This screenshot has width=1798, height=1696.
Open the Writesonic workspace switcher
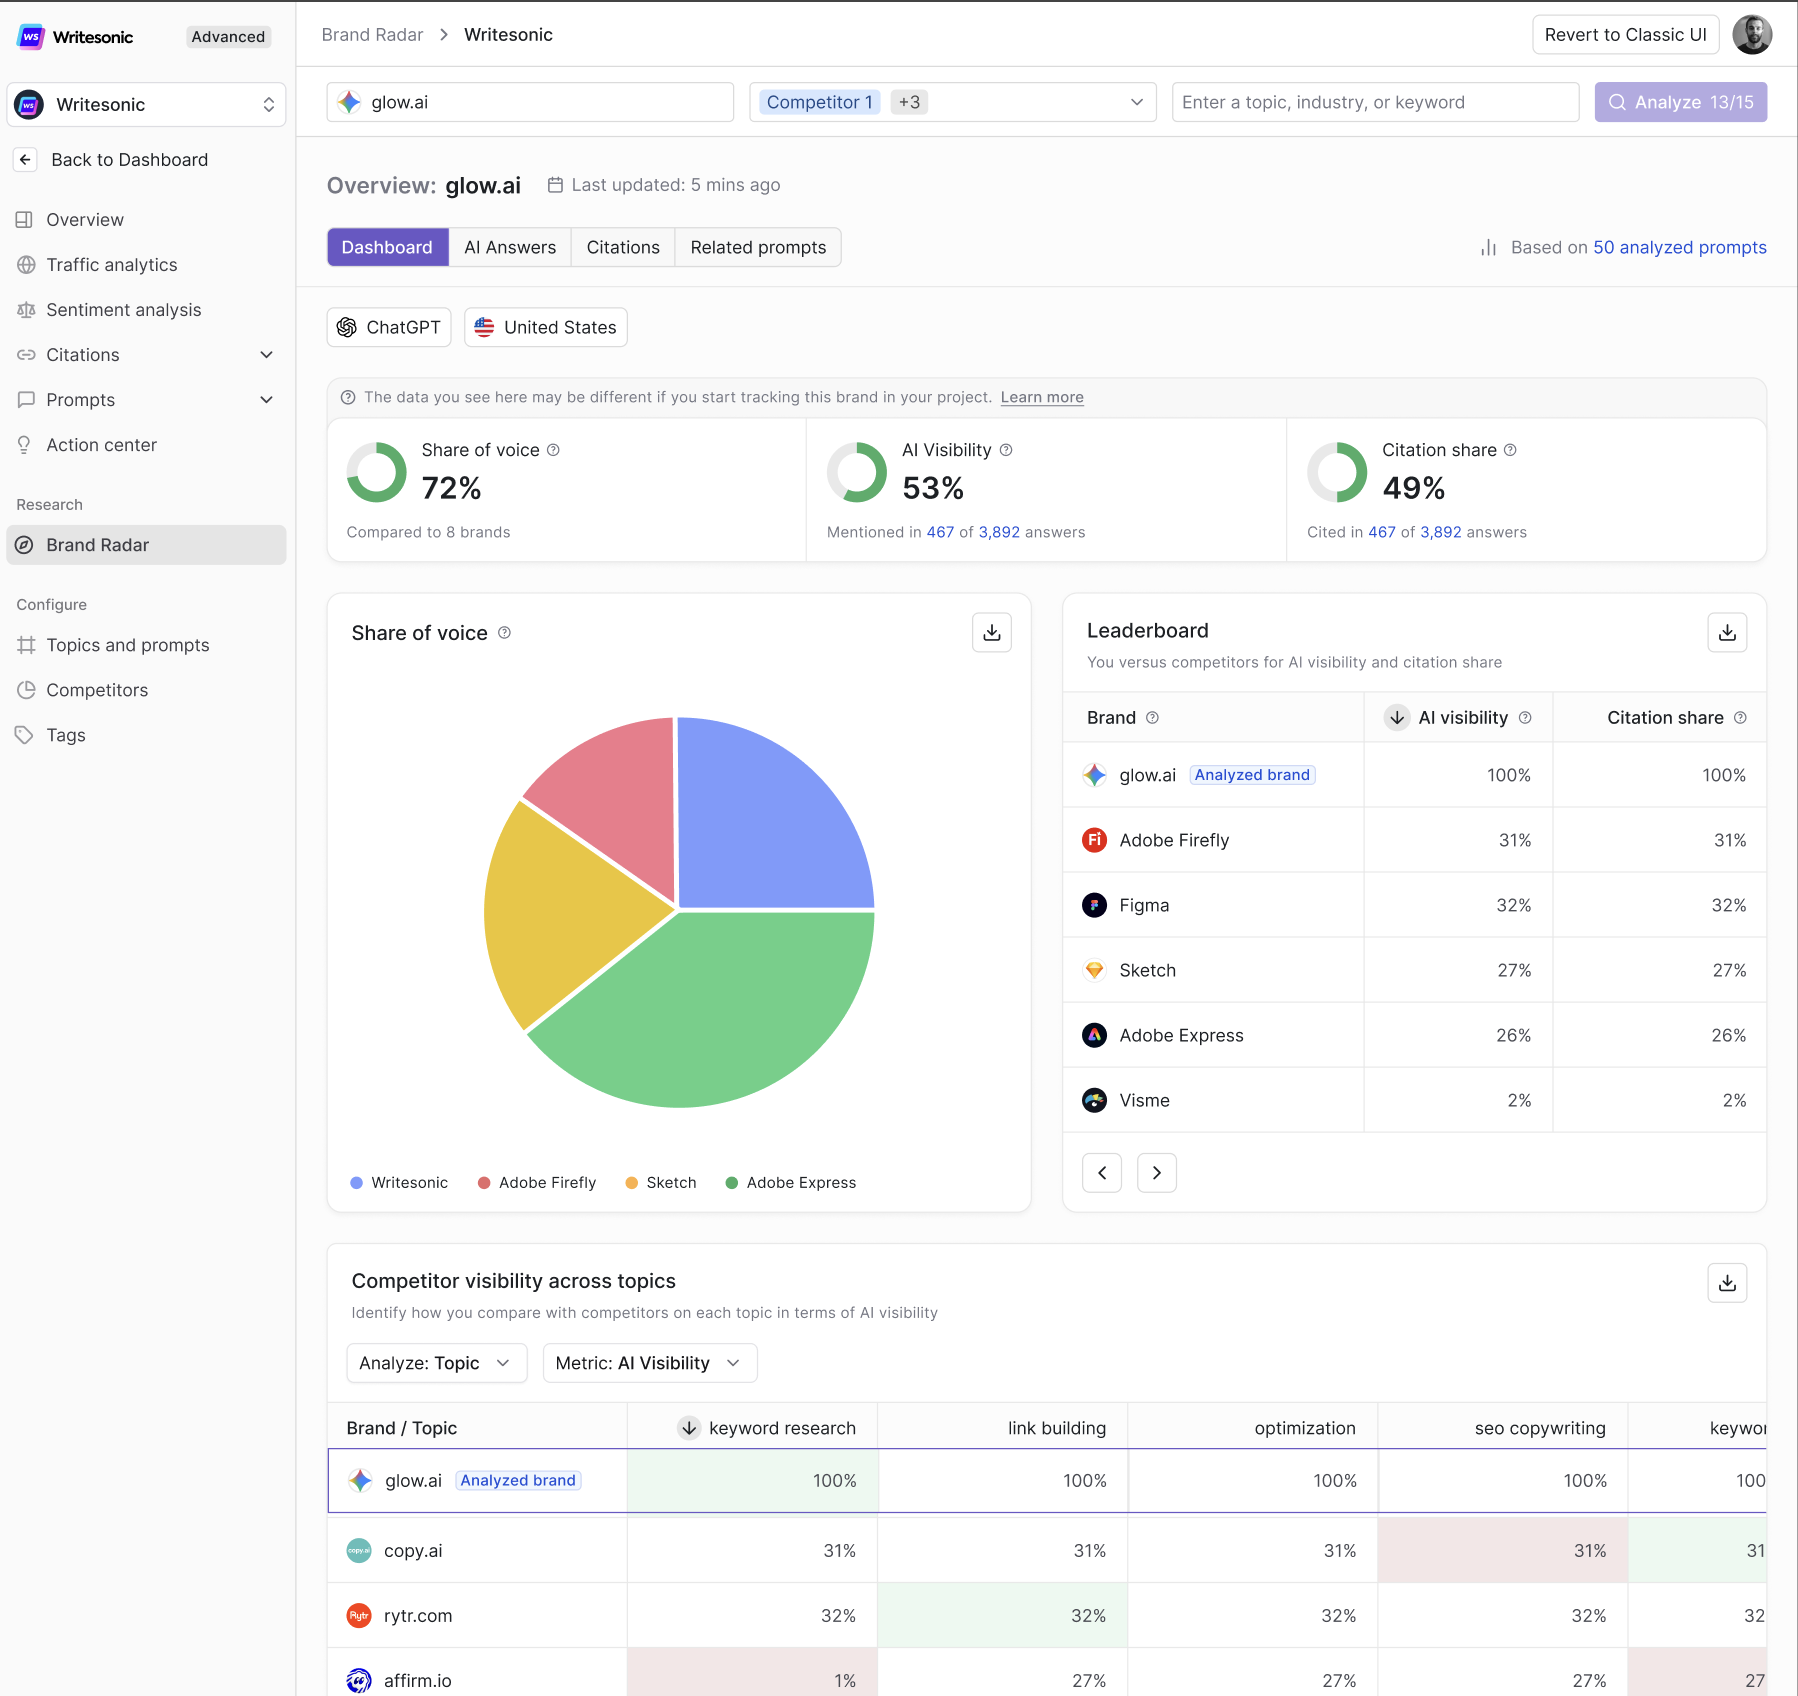[x=146, y=105]
